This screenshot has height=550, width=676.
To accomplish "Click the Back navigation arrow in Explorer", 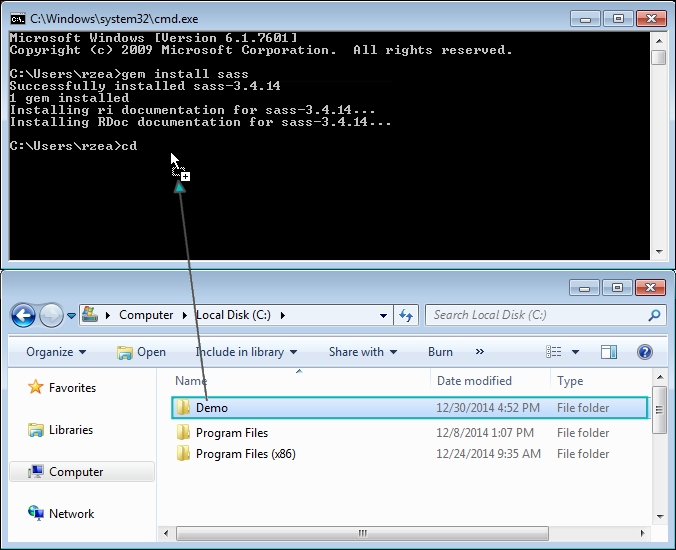I will (24, 315).
